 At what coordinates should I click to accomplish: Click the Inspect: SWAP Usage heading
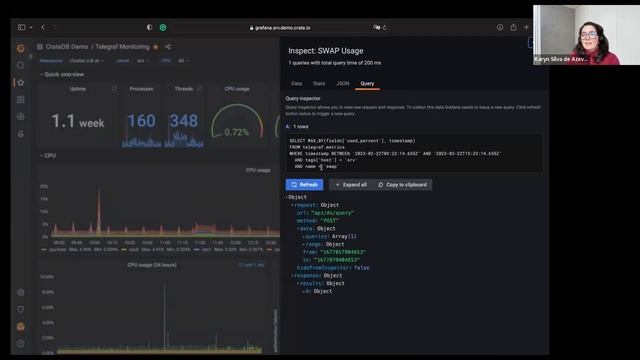(326, 51)
